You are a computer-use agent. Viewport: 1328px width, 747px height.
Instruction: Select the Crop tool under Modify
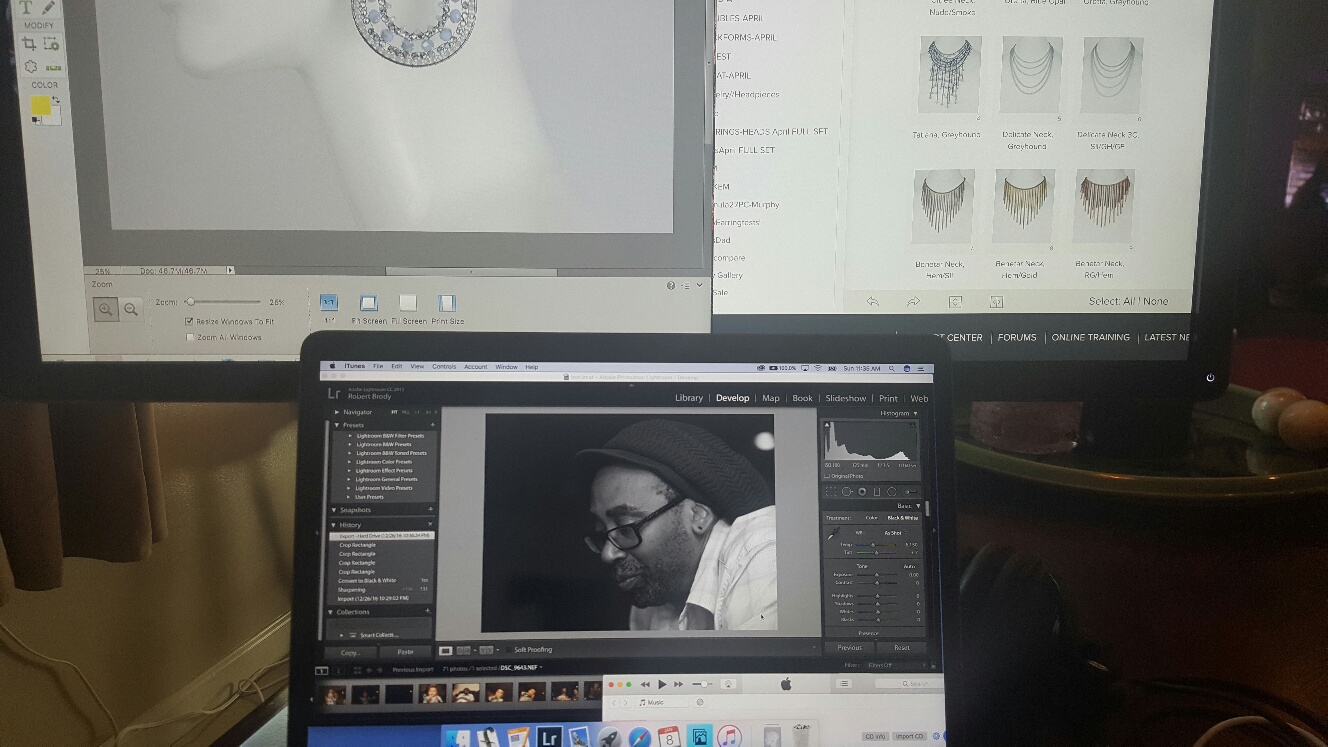tap(29, 43)
